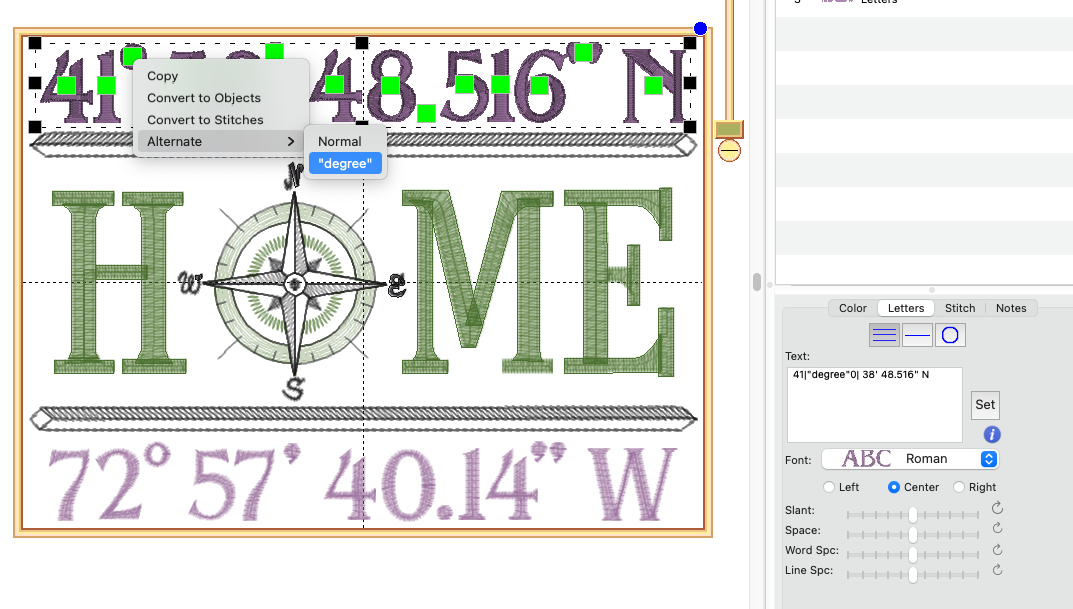This screenshot has width=1073, height=609.
Task: Pick the "degree" alternate option
Action: click(x=345, y=164)
